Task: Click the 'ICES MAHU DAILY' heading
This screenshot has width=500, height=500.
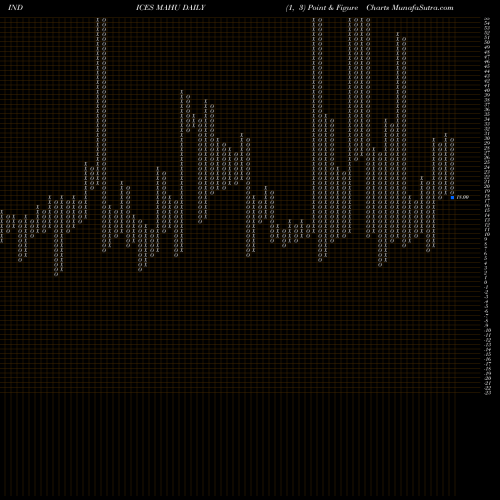Action: point(171,8)
